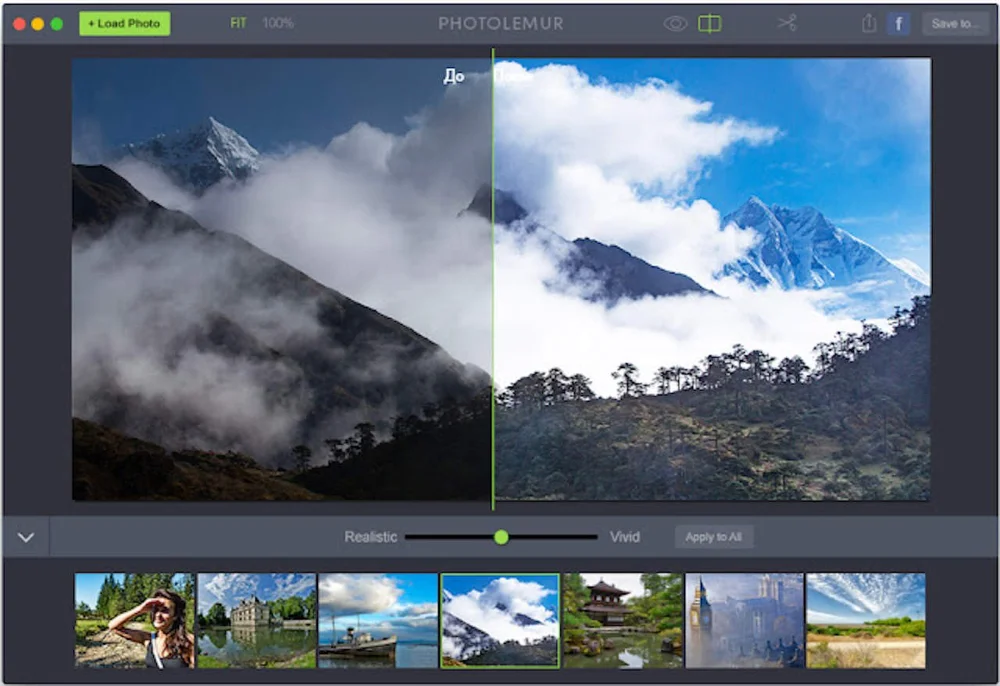Image resolution: width=1000 pixels, height=686 pixels.
Task: Click the Save to button
Action: click(x=955, y=24)
